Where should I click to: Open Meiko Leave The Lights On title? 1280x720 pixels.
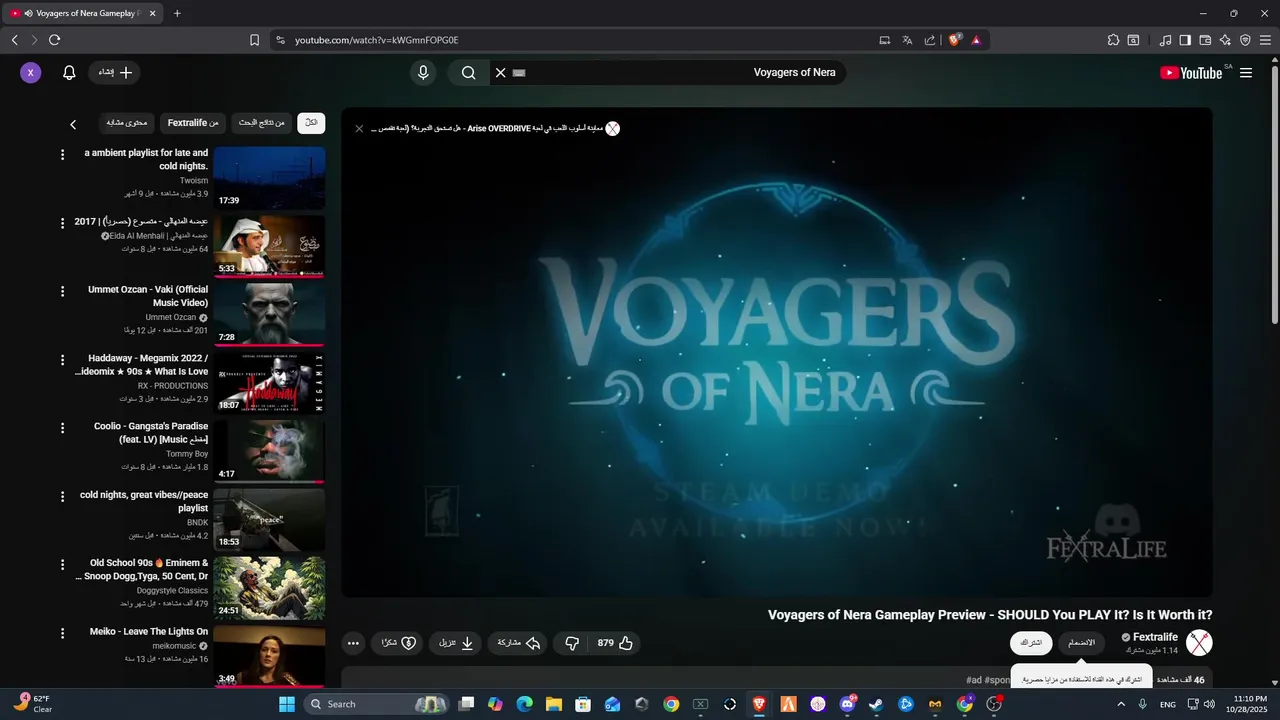click(x=149, y=631)
